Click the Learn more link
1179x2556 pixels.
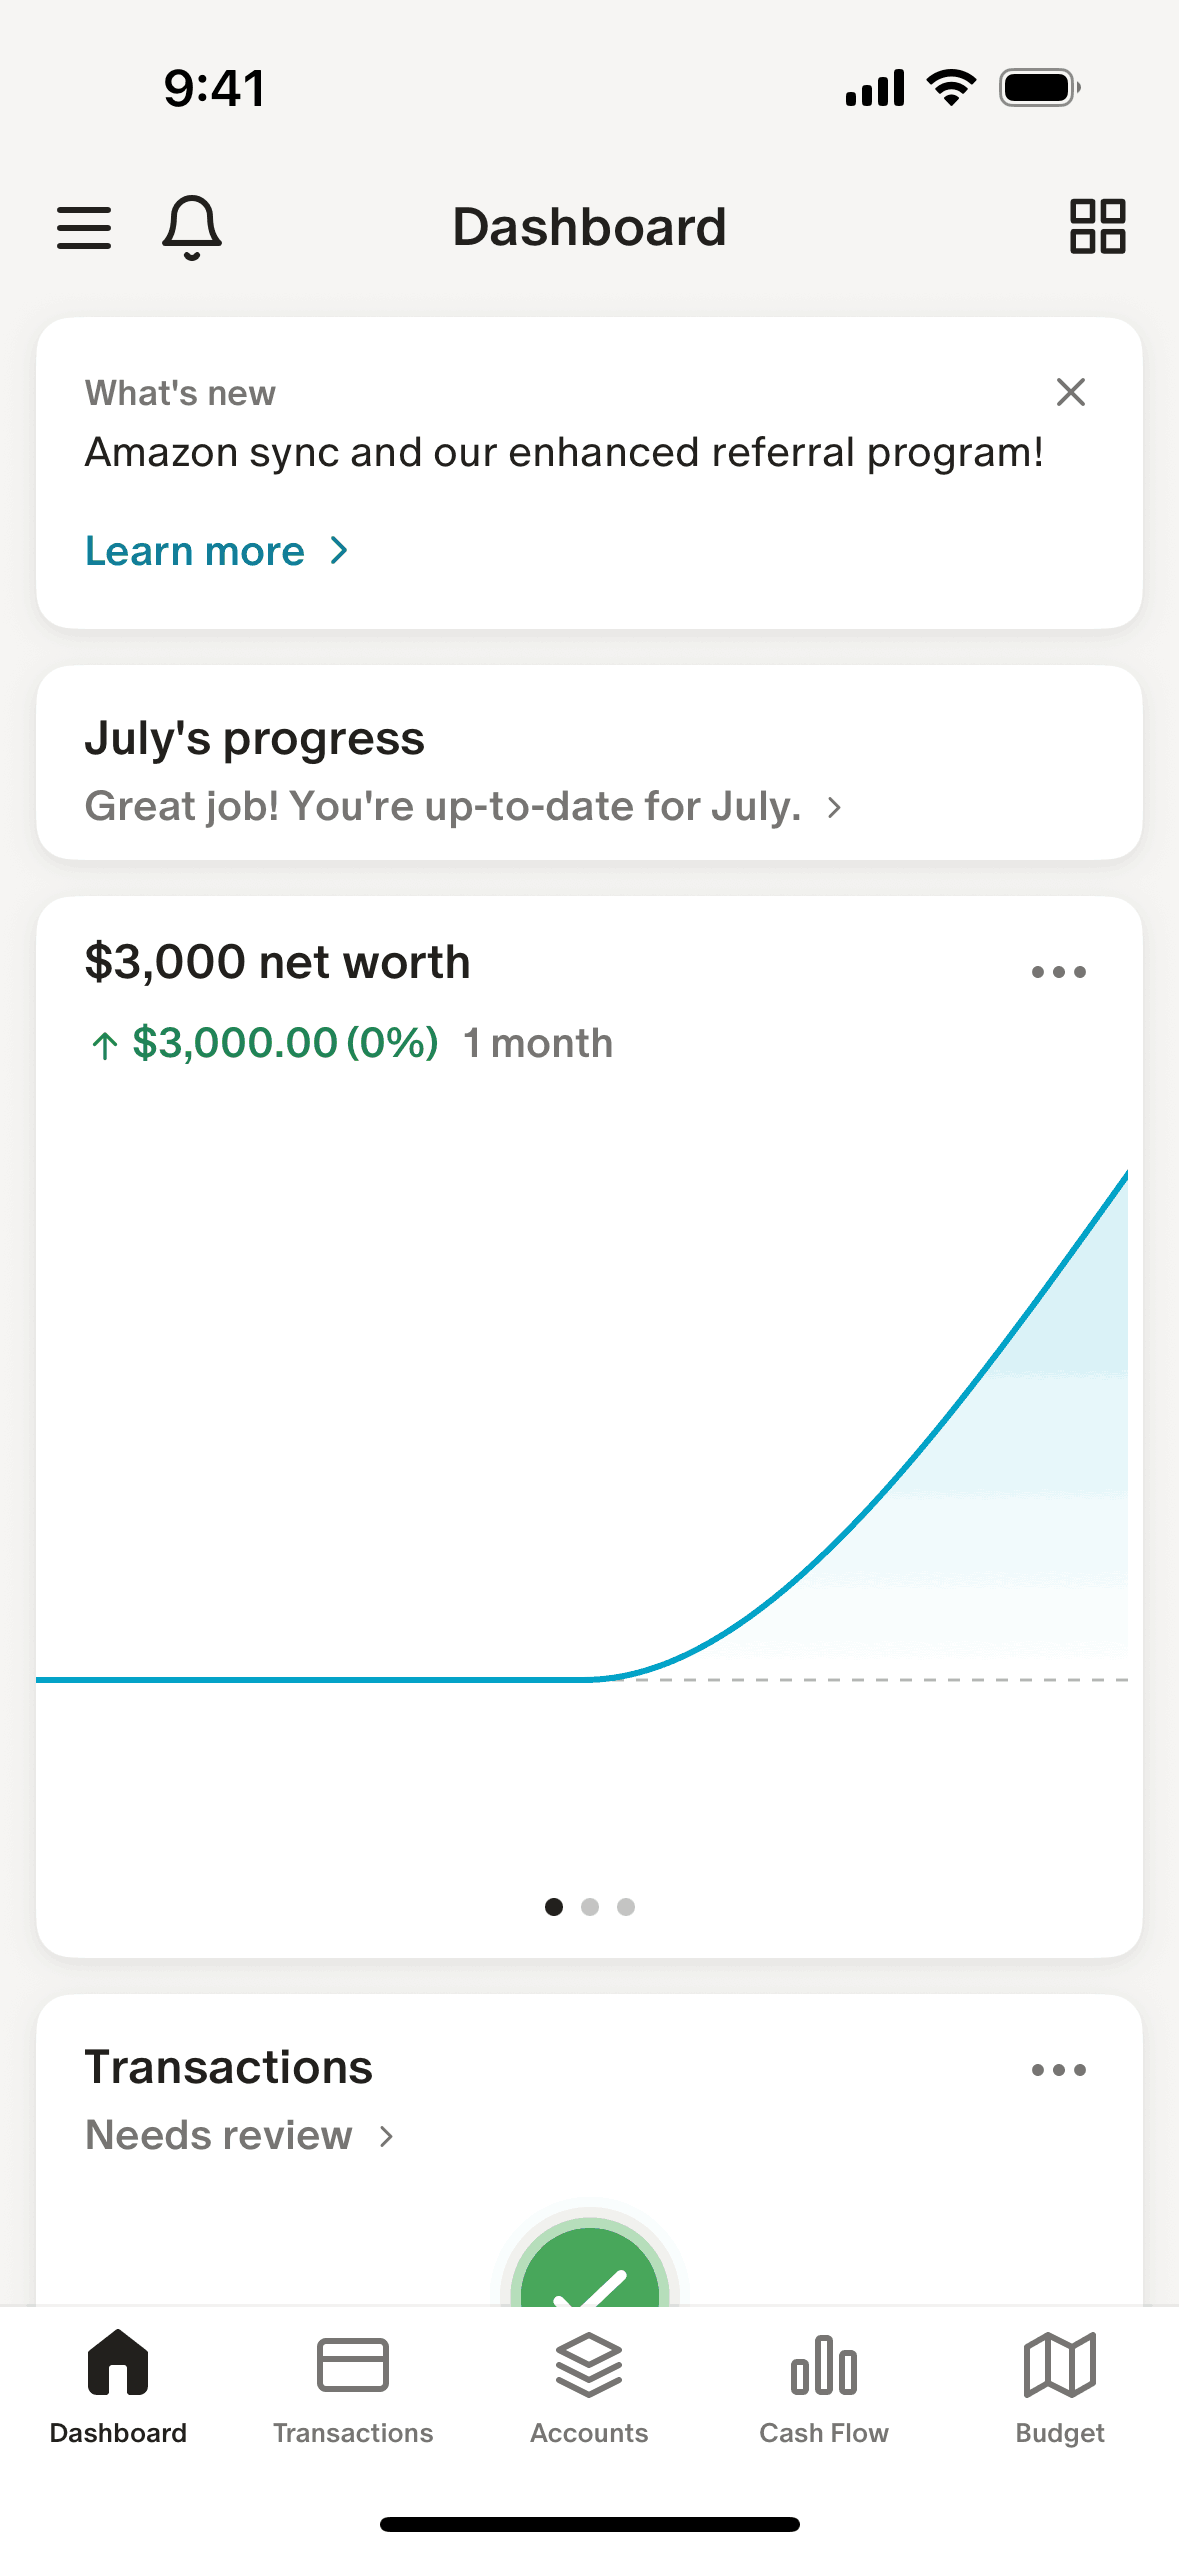click(x=195, y=551)
